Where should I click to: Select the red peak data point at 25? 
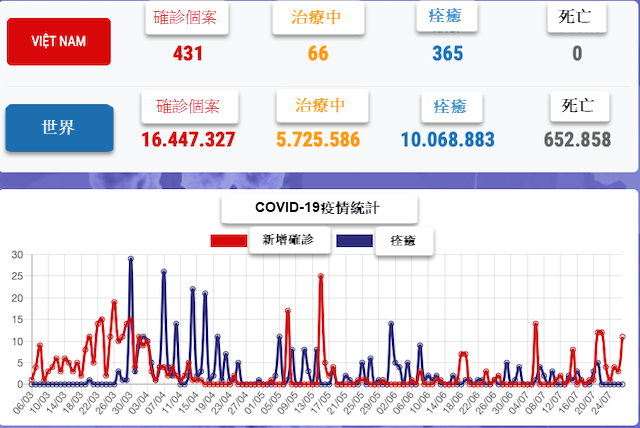321,276
